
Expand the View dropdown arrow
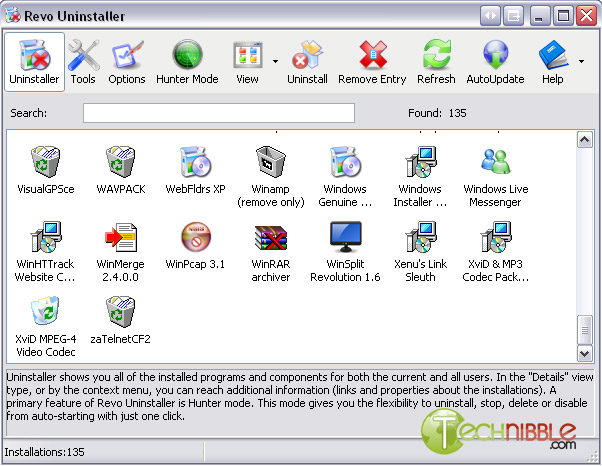[x=275, y=61]
